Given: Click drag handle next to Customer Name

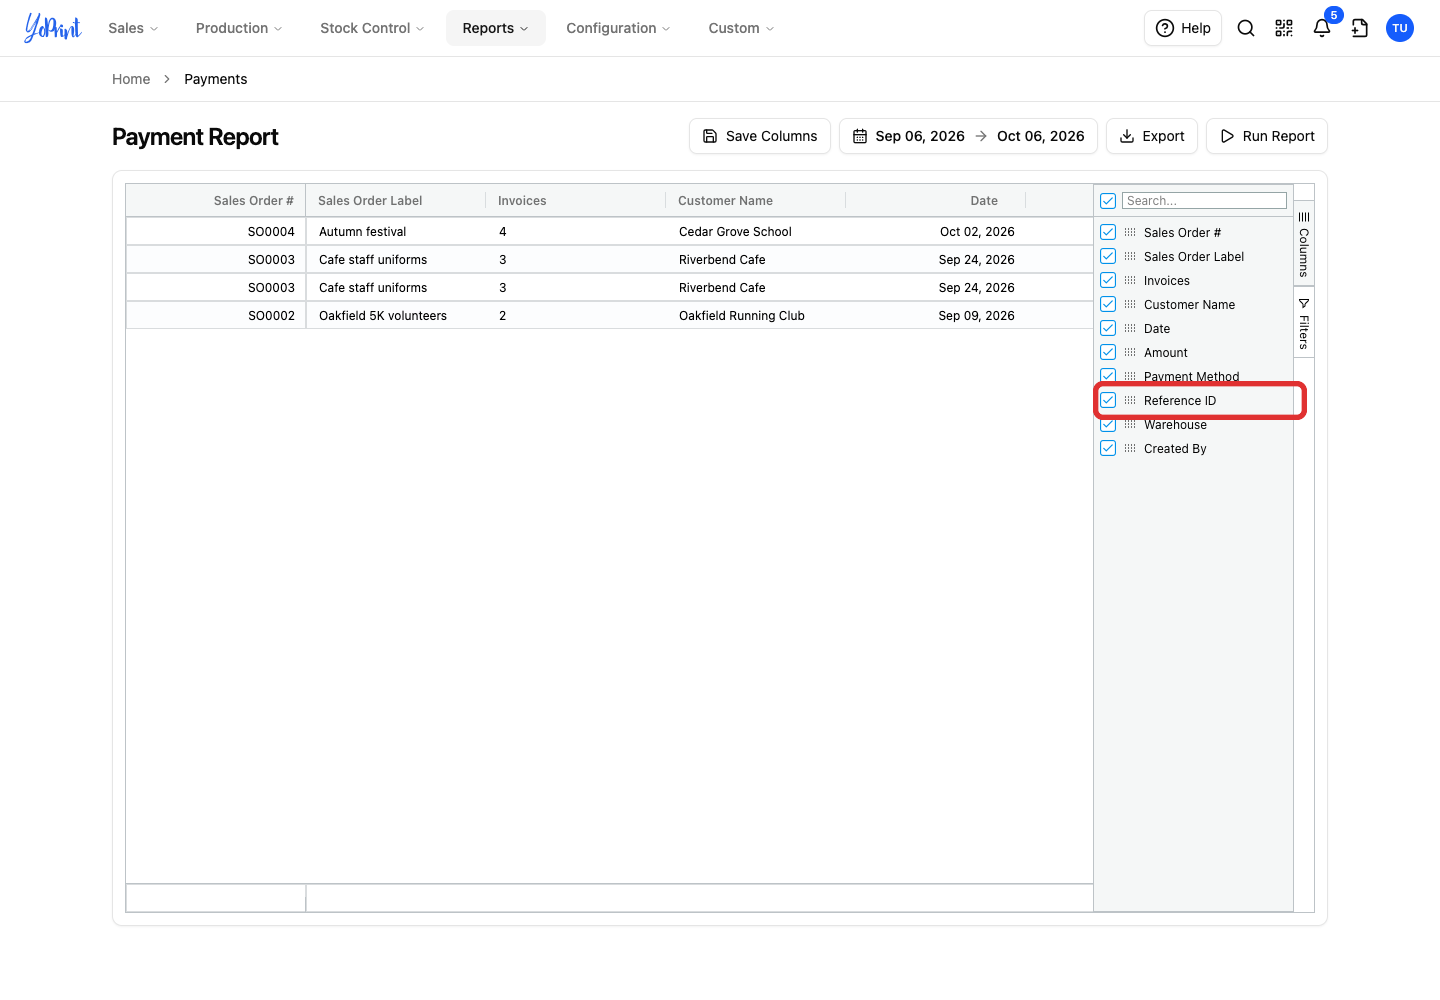Looking at the screenshot, I should 1130,304.
